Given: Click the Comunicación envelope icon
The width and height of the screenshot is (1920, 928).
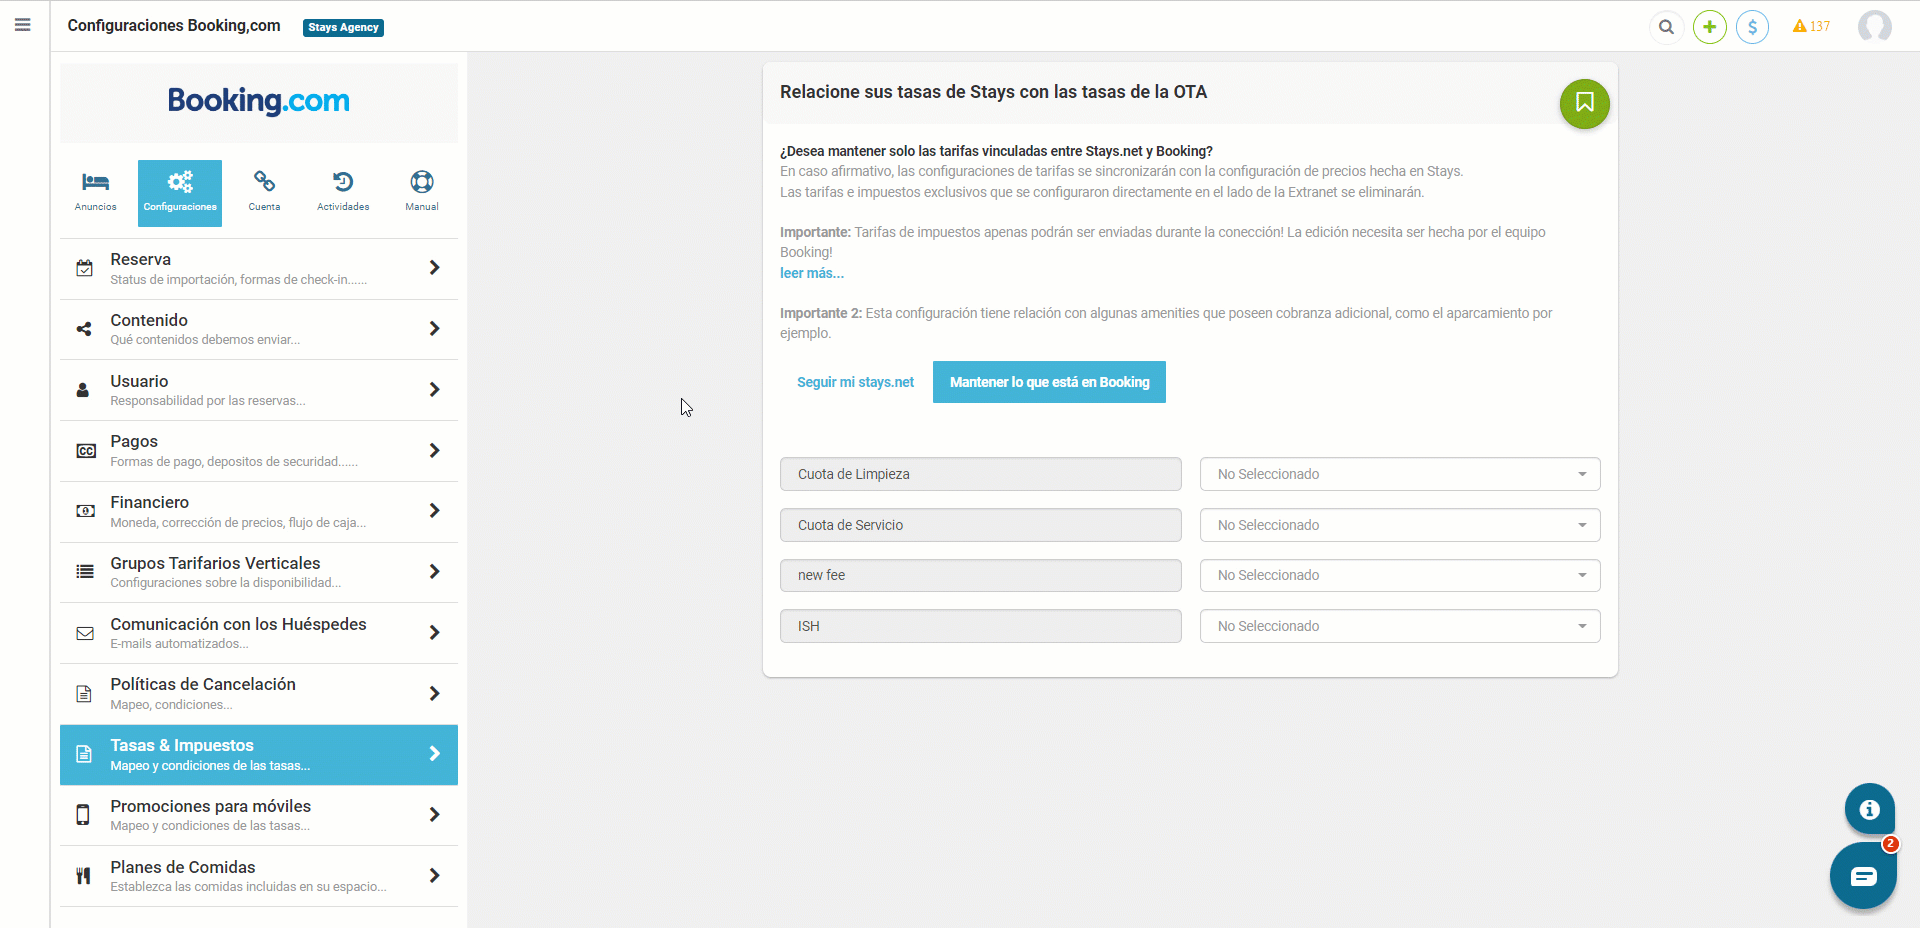Looking at the screenshot, I should pos(85,633).
